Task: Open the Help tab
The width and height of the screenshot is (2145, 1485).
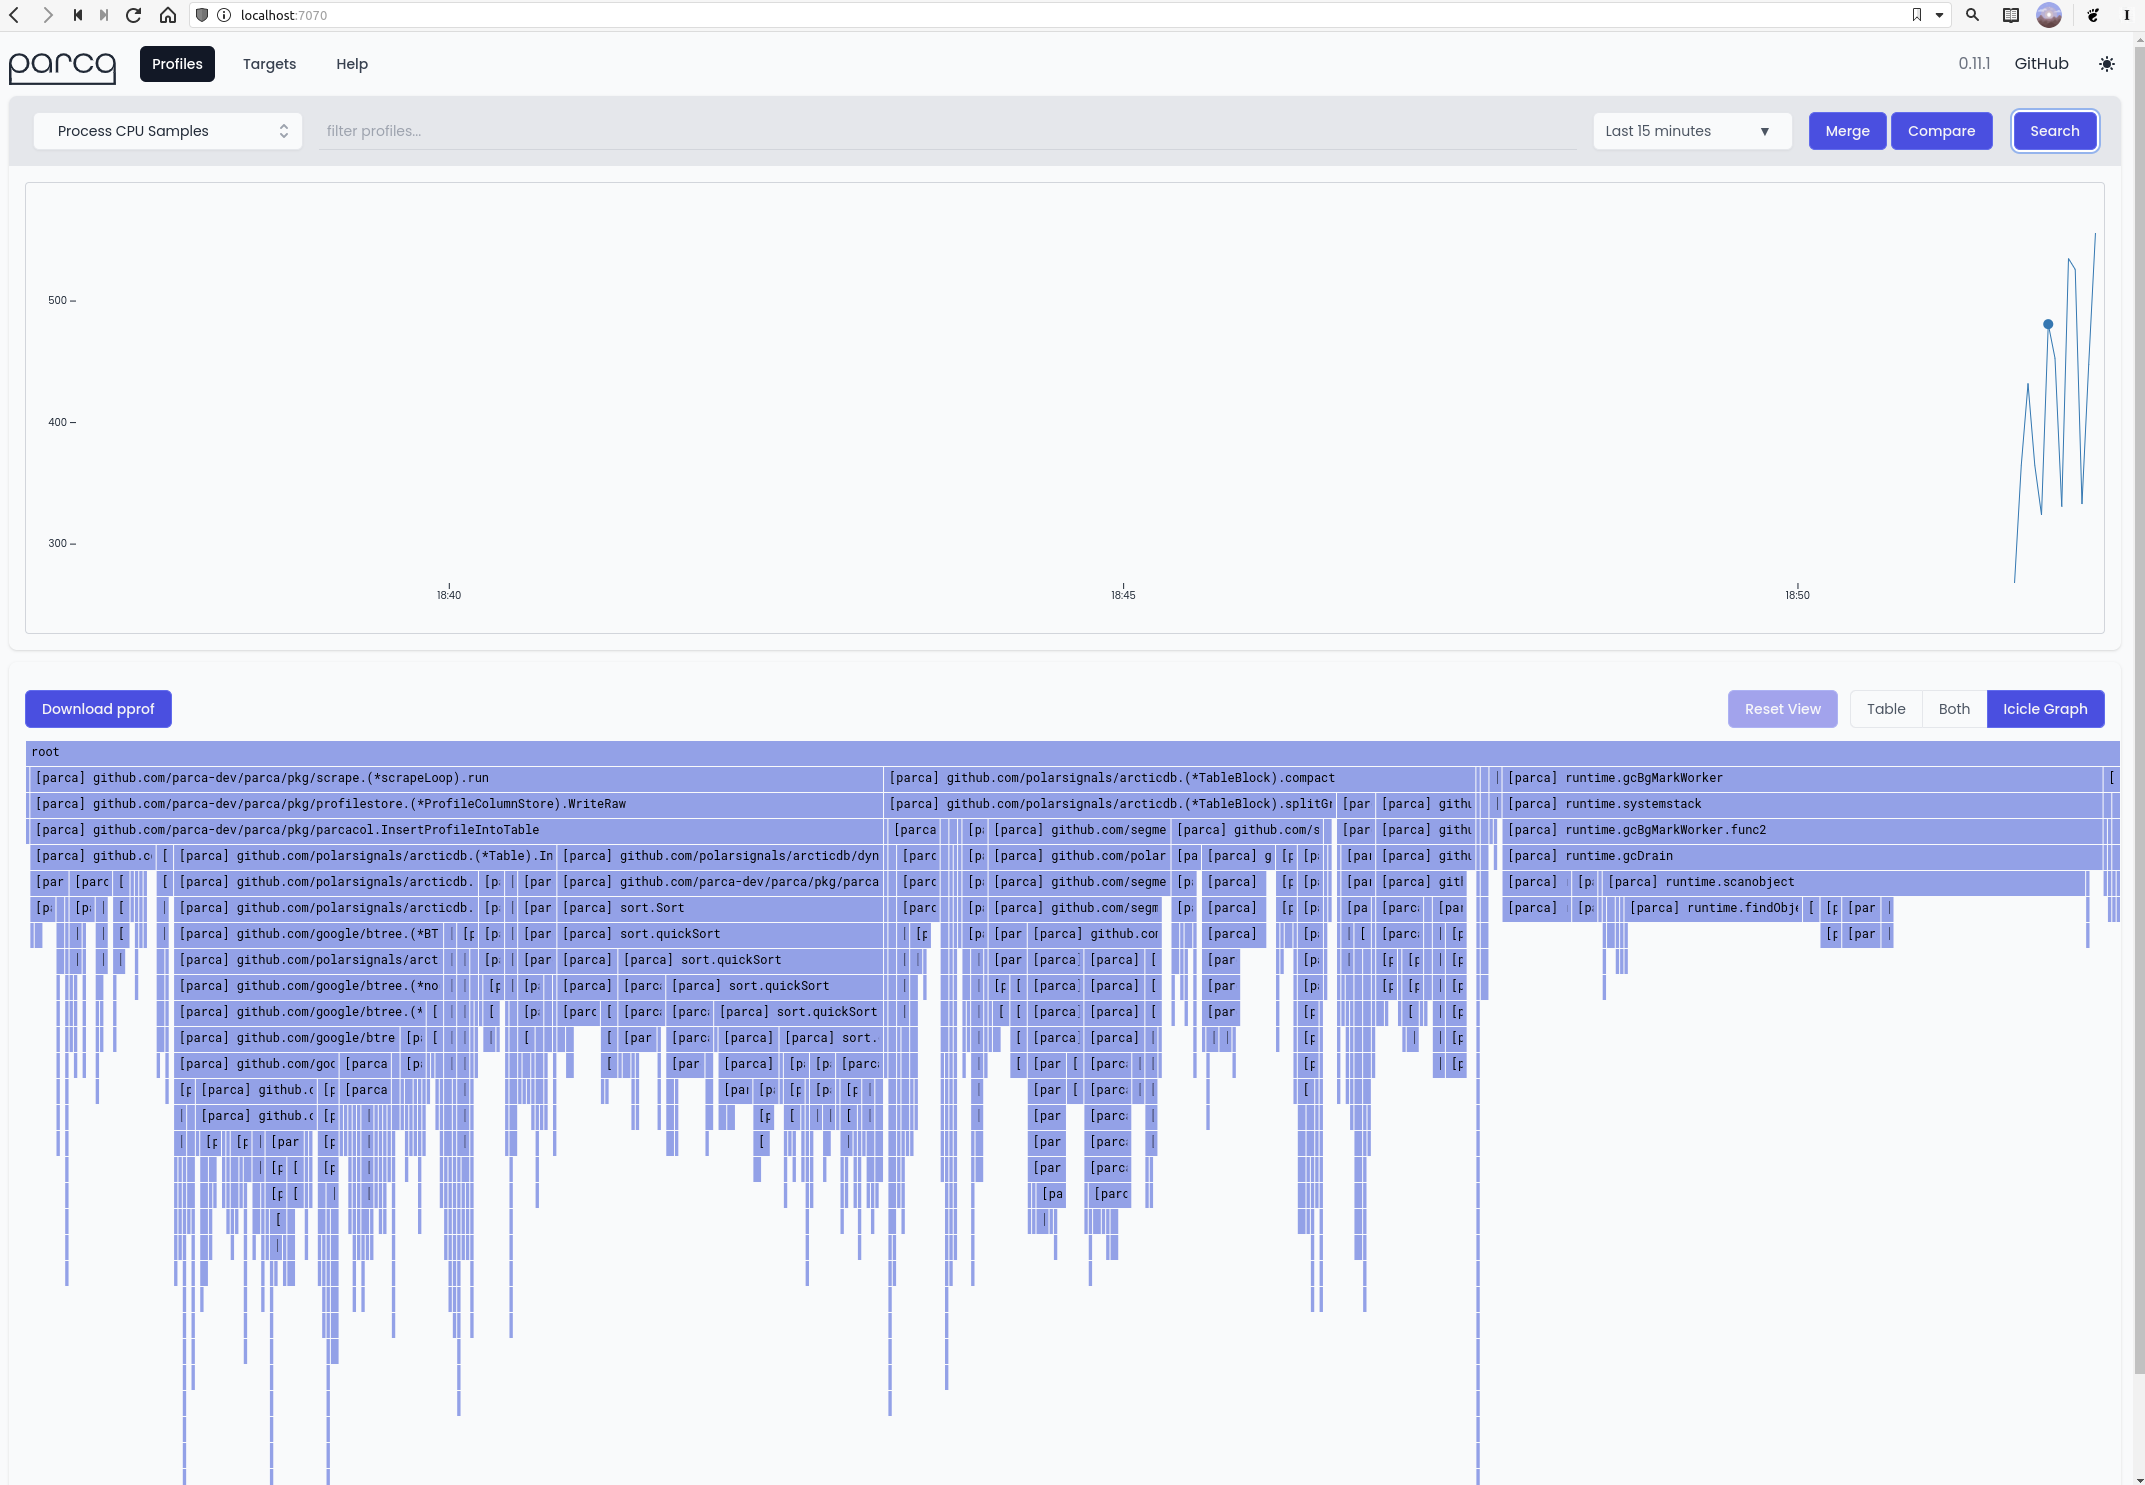Action: click(352, 64)
